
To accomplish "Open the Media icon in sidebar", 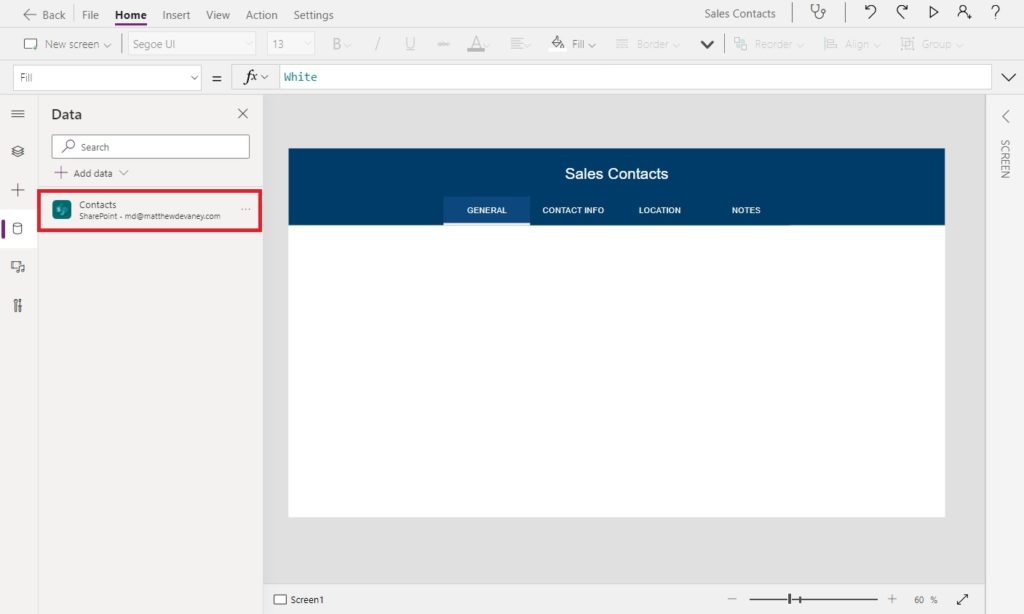I will [x=18, y=267].
